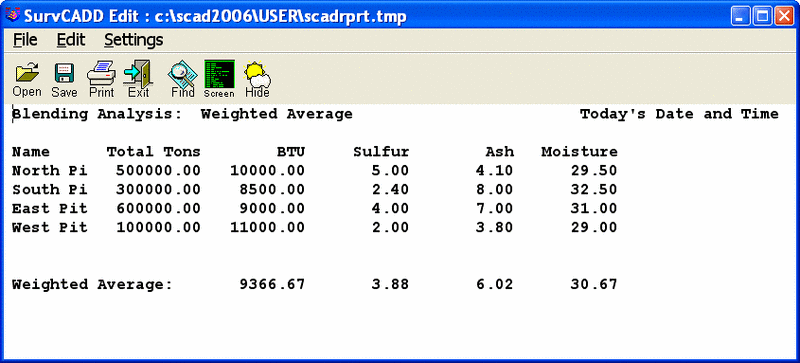Open the File menu
The height and width of the screenshot is (363, 800).
tap(25, 40)
